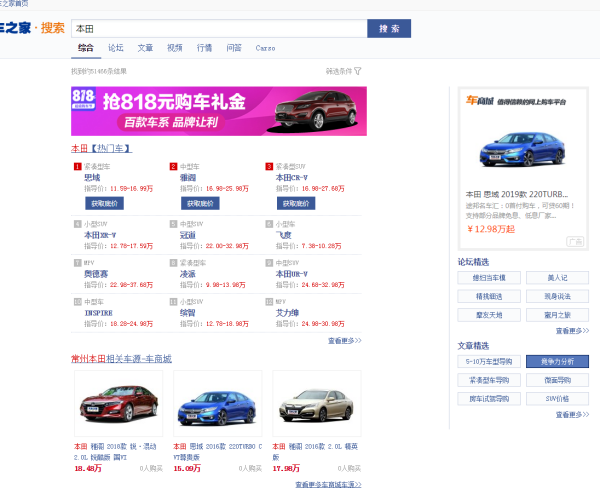Image resolution: width=600 pixels, height=494 pixels.
Task: Open the 抢818元购车礼金 promo banner
Action: tap(219, 111)
